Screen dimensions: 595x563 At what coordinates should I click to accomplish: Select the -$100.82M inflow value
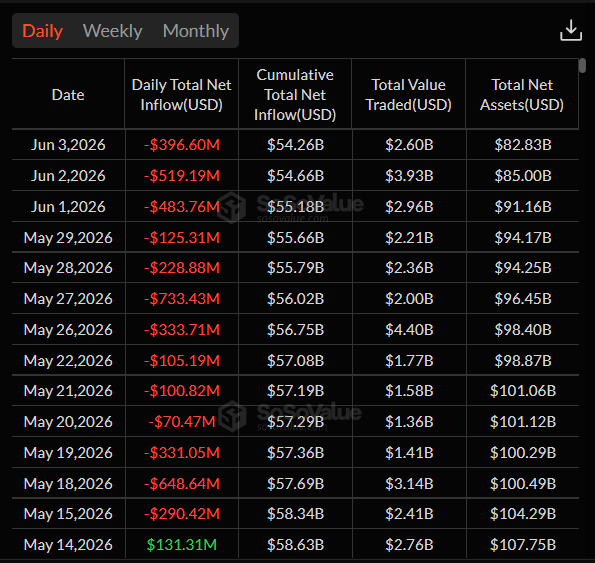182,391
